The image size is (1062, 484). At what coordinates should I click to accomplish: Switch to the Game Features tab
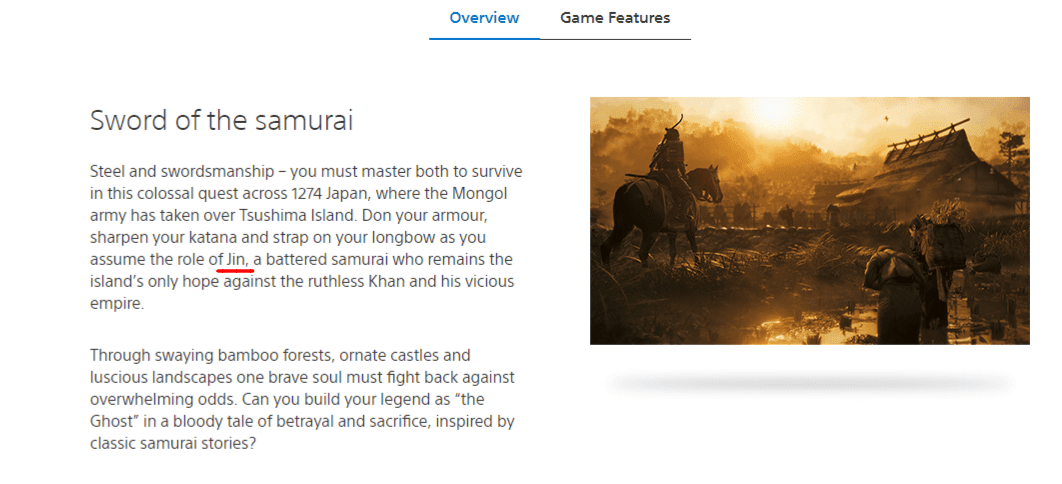click(615, 18)
